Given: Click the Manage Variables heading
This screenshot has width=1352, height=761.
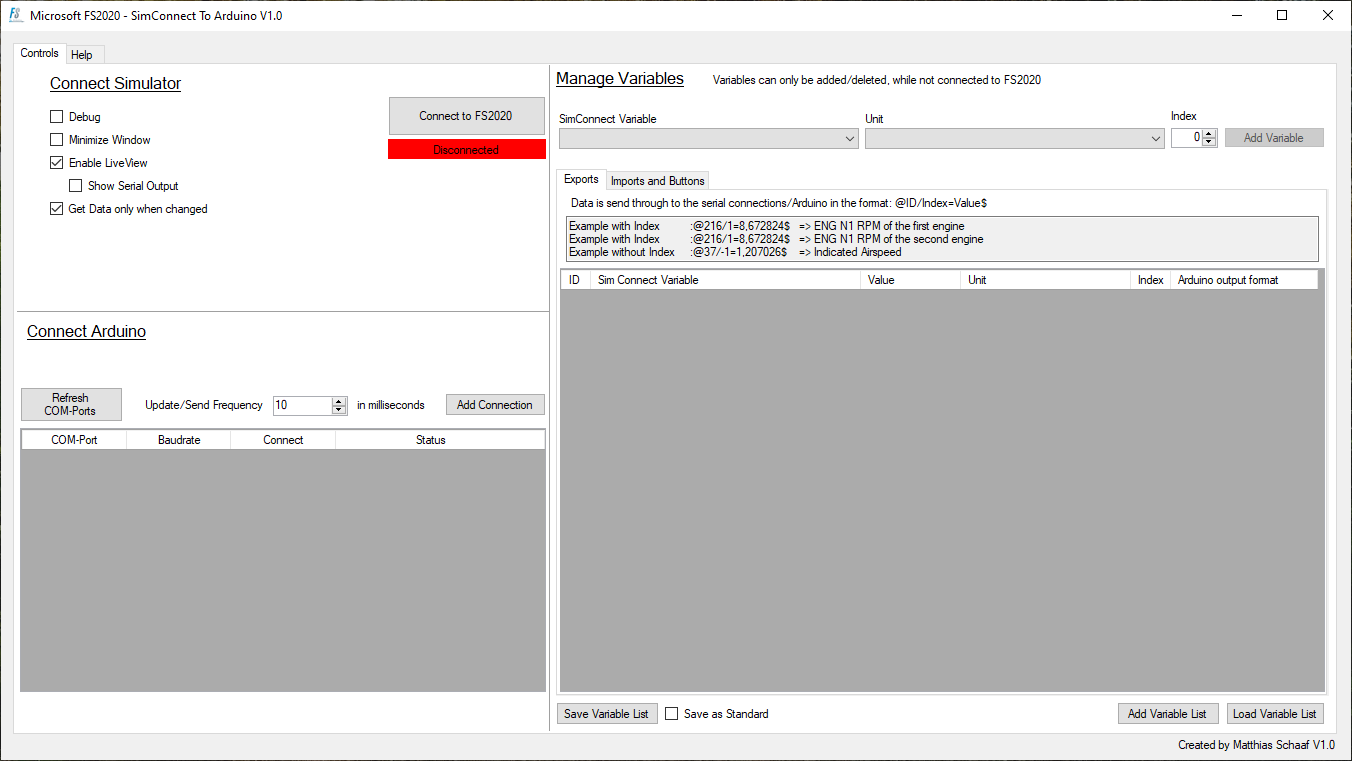Looking at the screenshot, I should (620, 79).
